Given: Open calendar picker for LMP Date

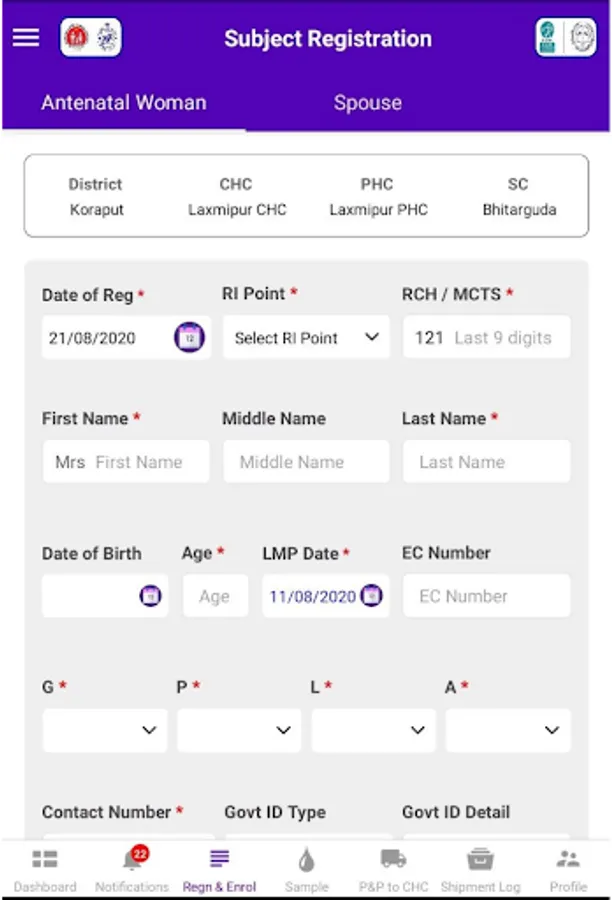Looking at the screenshot, I should (371, 596).
